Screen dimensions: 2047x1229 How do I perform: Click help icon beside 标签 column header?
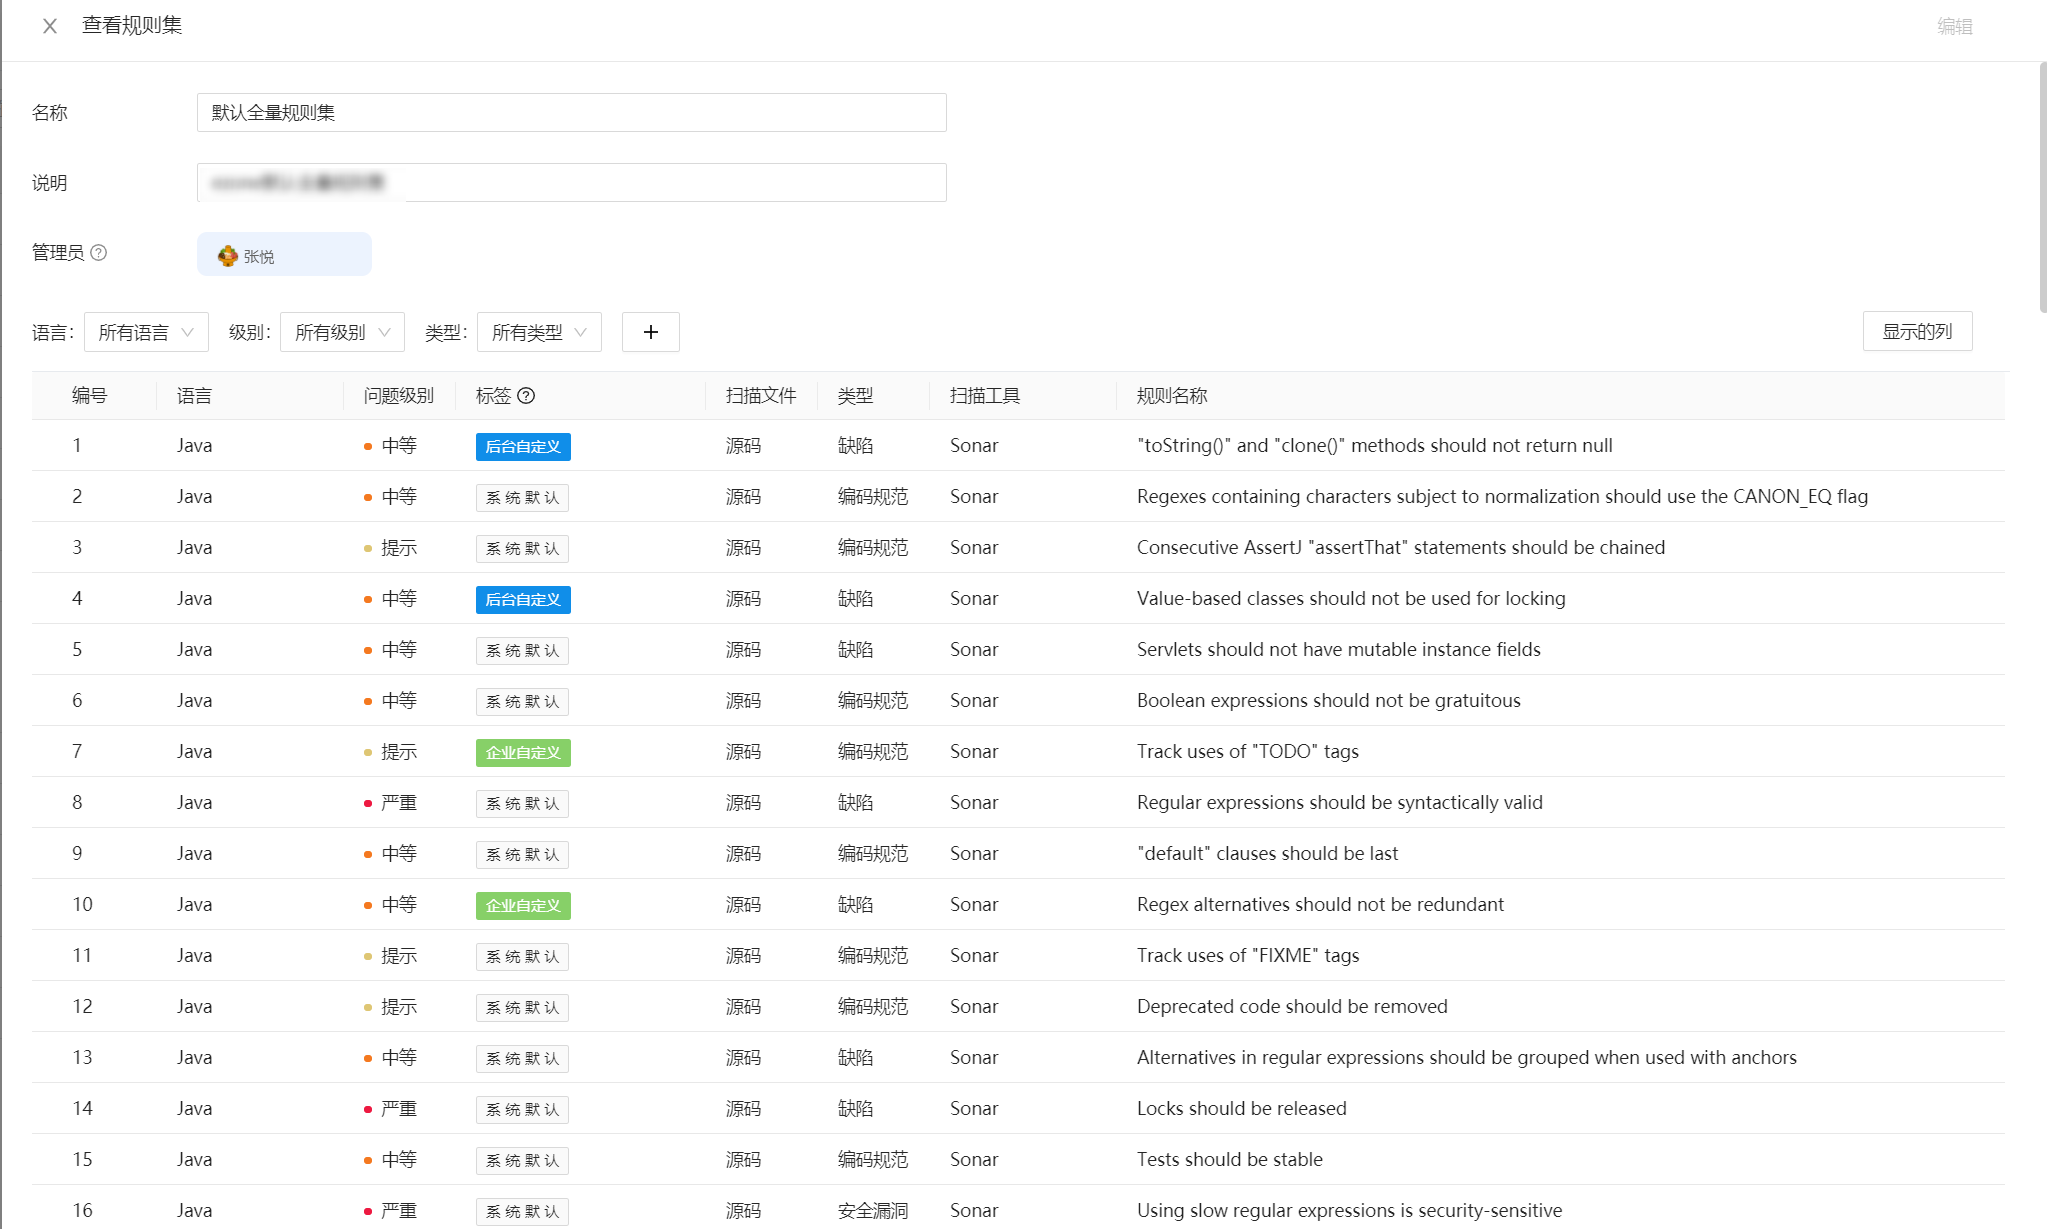tap(526, 396)
